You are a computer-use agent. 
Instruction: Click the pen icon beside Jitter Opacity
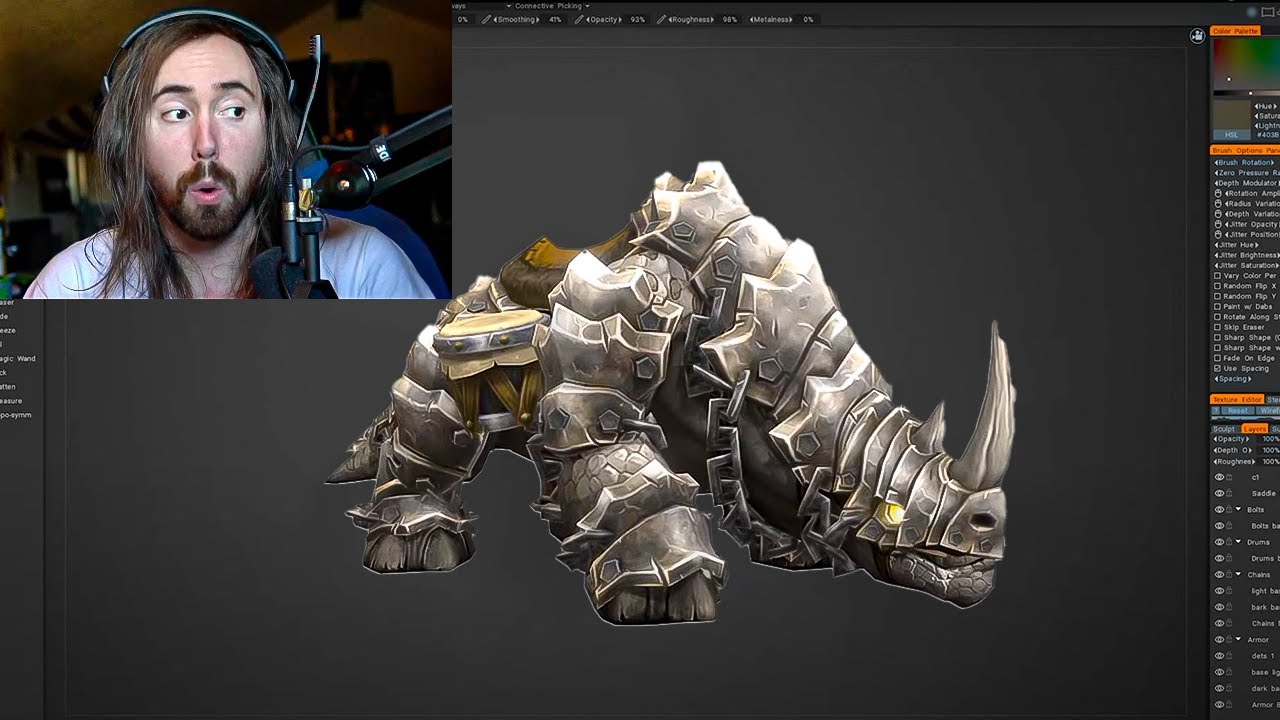point(1218,224)
